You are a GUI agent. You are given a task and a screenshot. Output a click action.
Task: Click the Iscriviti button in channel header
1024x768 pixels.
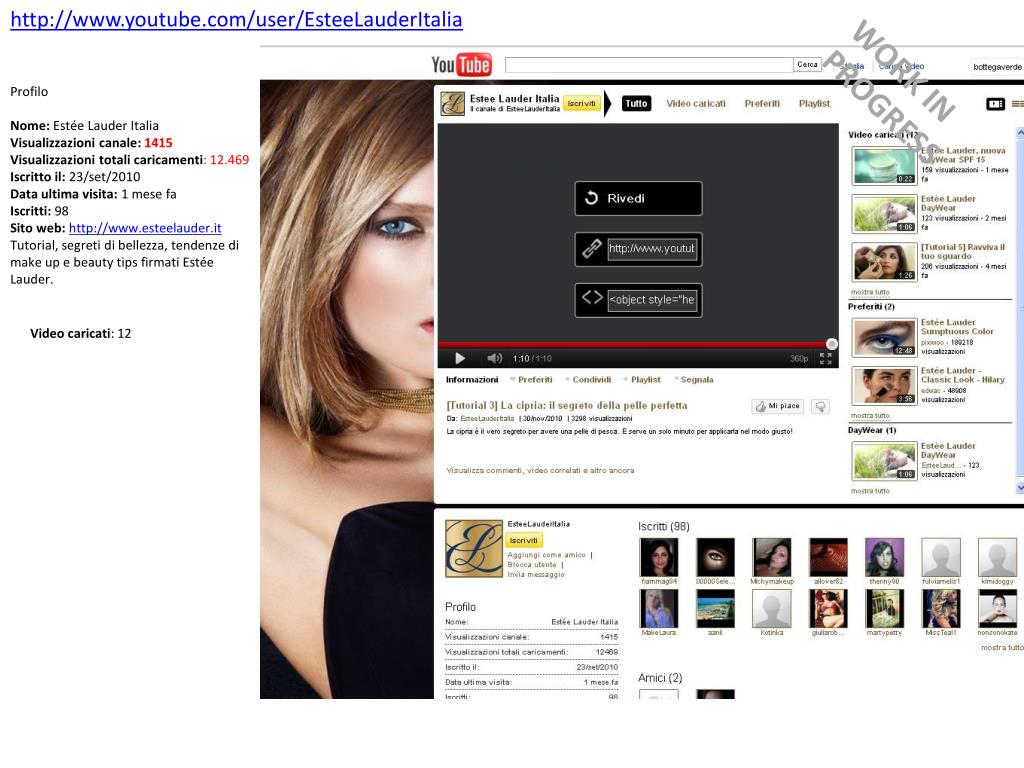[x=581, y=103]
